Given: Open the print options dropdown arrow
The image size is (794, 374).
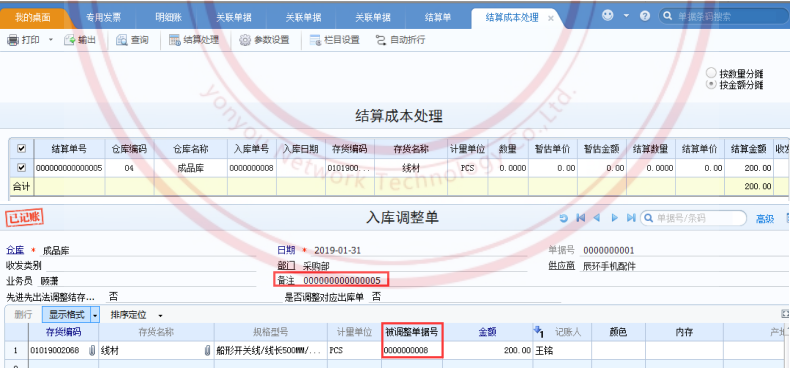Looking at the screenshot, I should coord(51,40).
